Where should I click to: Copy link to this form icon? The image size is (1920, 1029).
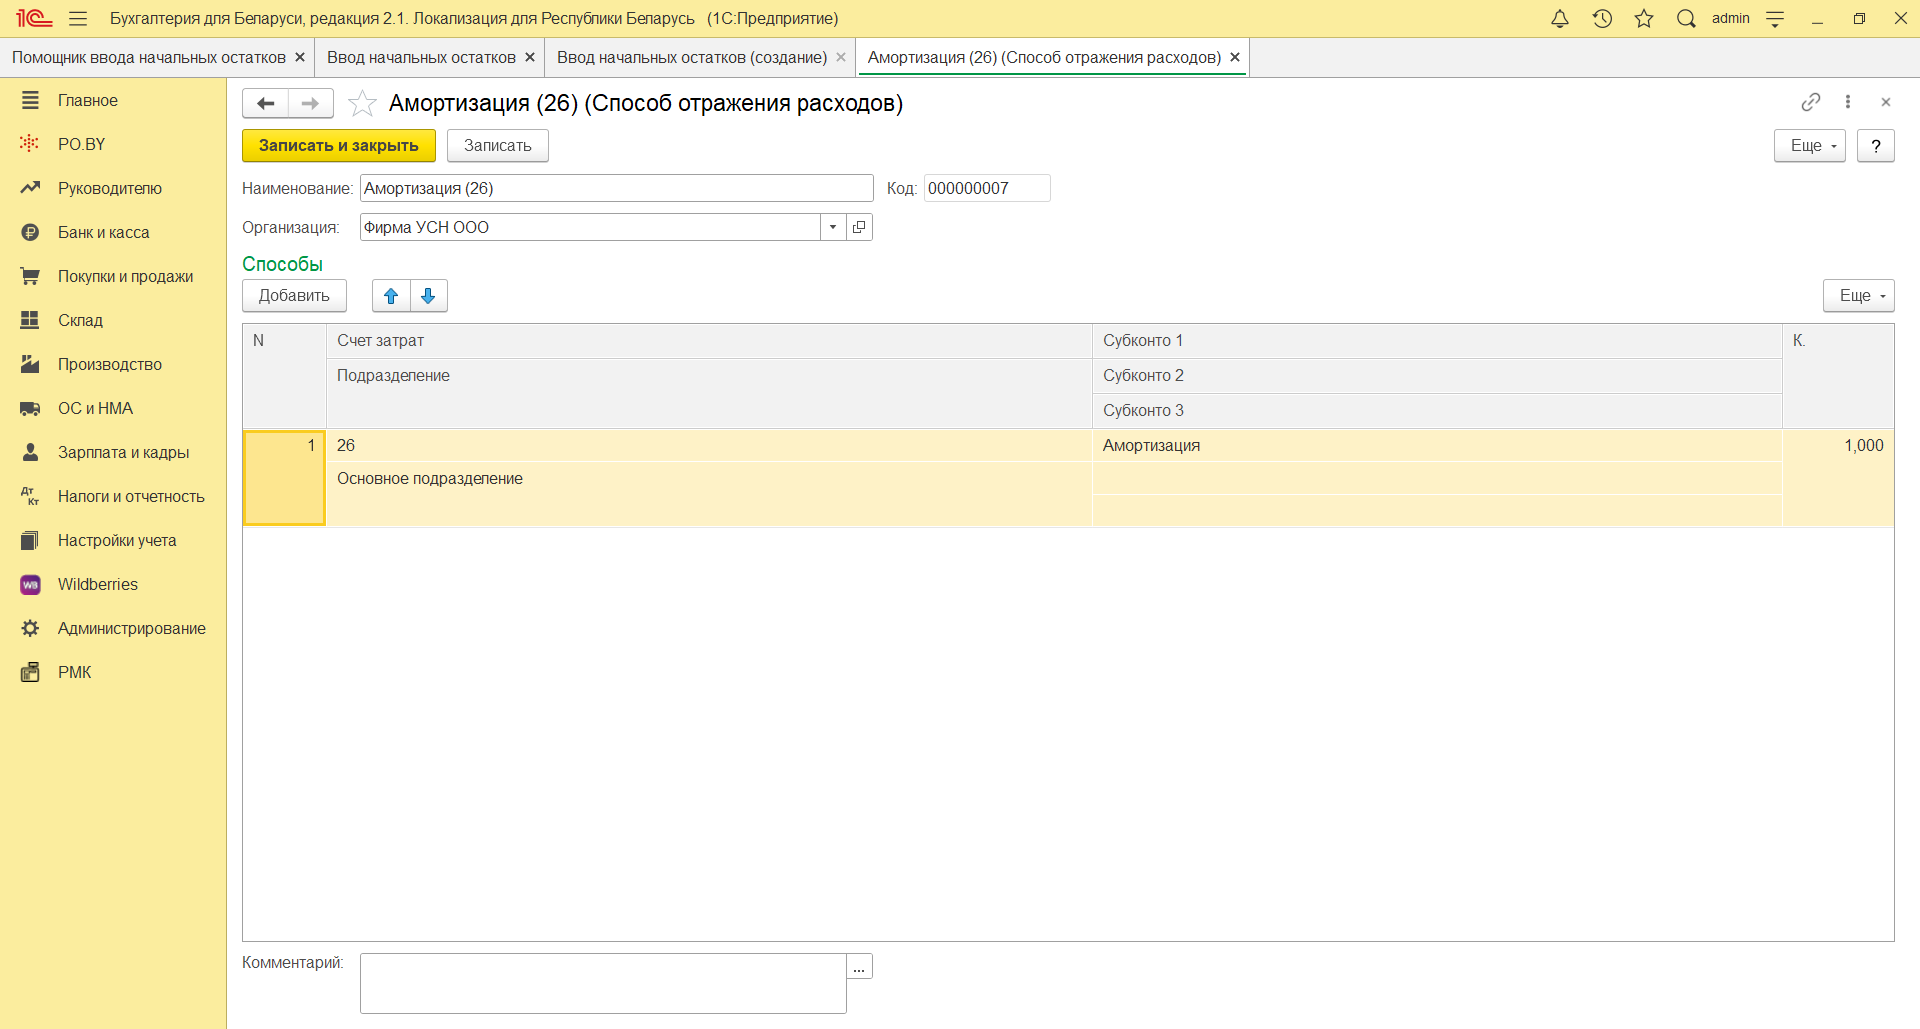click(x=1810, y=102)
